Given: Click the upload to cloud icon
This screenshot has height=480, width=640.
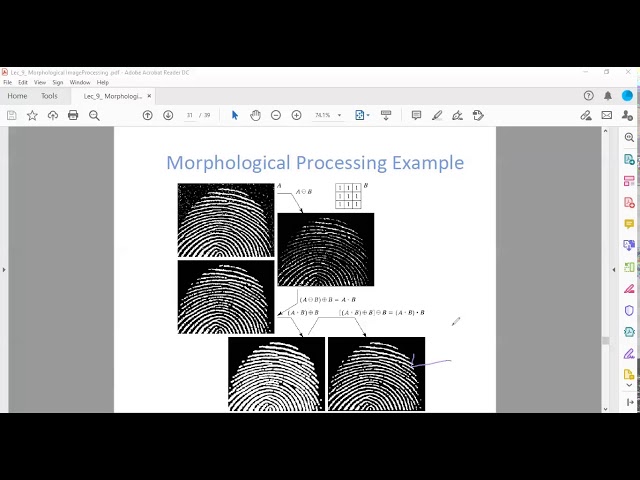Looking at the screenshot, I should (x=53, y=116).
